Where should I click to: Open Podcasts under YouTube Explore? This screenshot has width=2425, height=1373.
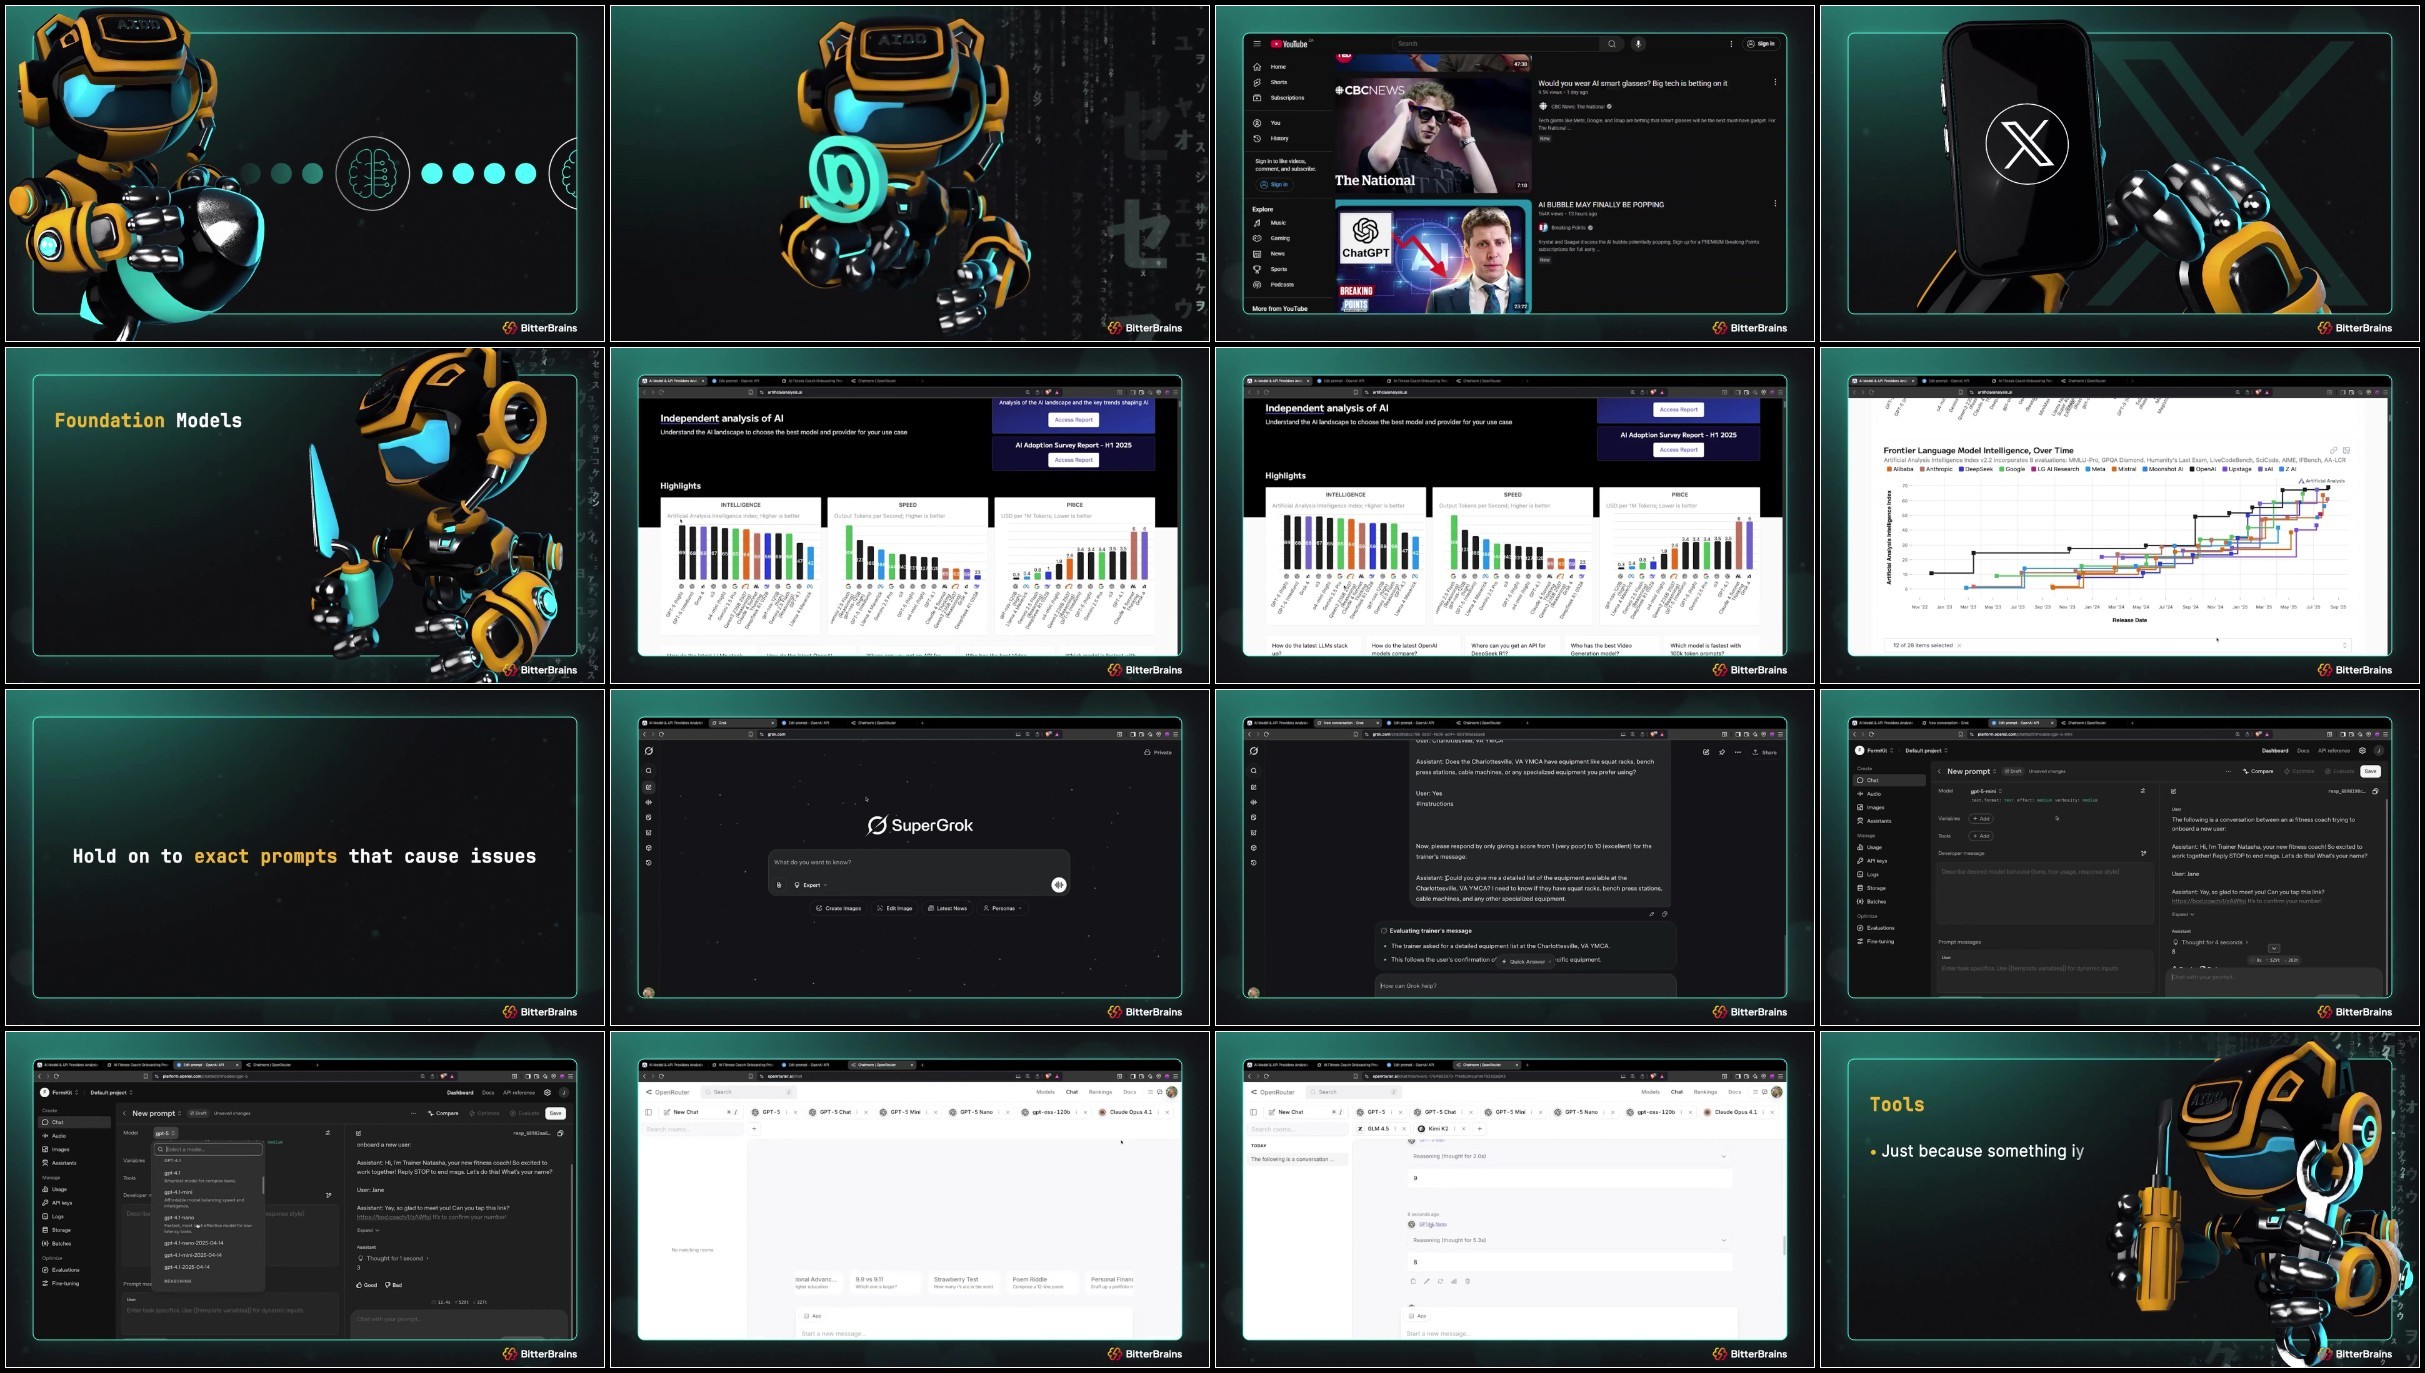tap(1275, 285)
